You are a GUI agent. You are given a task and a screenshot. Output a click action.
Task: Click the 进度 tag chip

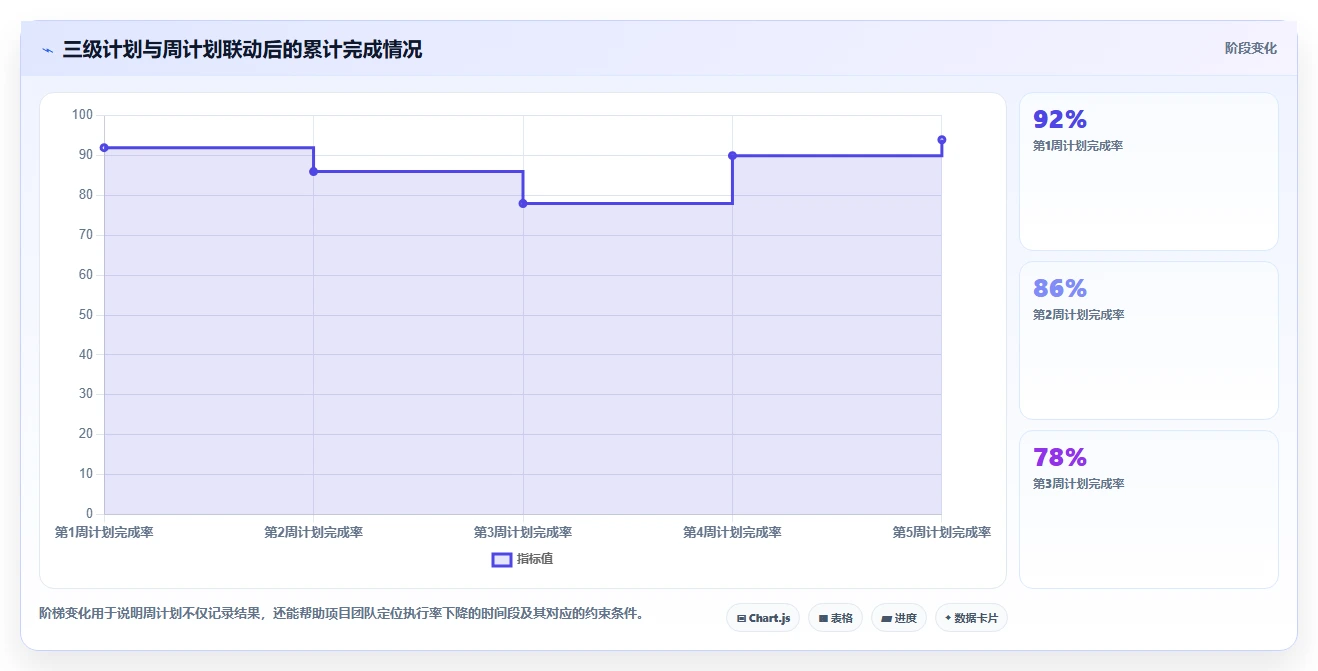click(x=899, y=618)
